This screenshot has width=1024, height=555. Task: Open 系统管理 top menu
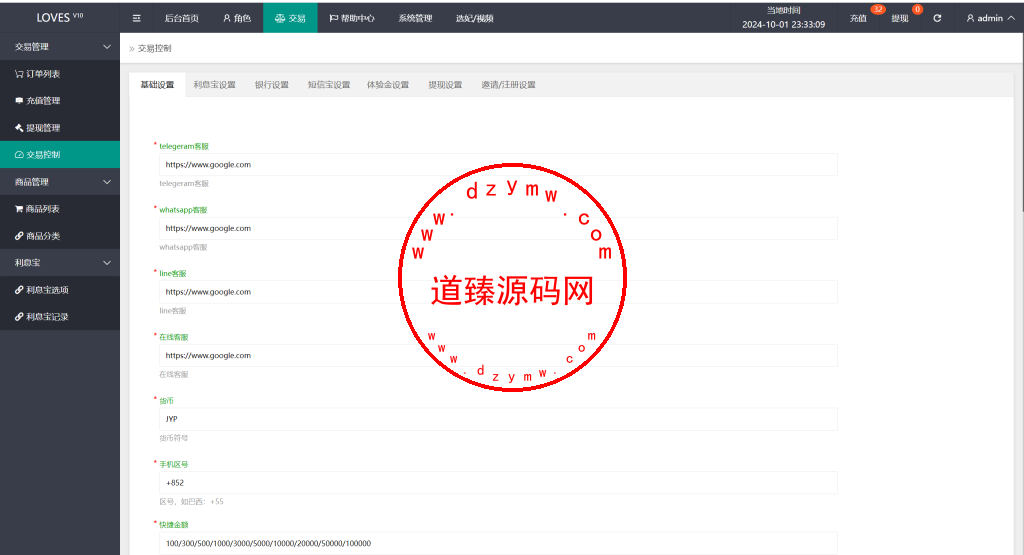[x=415, y=18]
